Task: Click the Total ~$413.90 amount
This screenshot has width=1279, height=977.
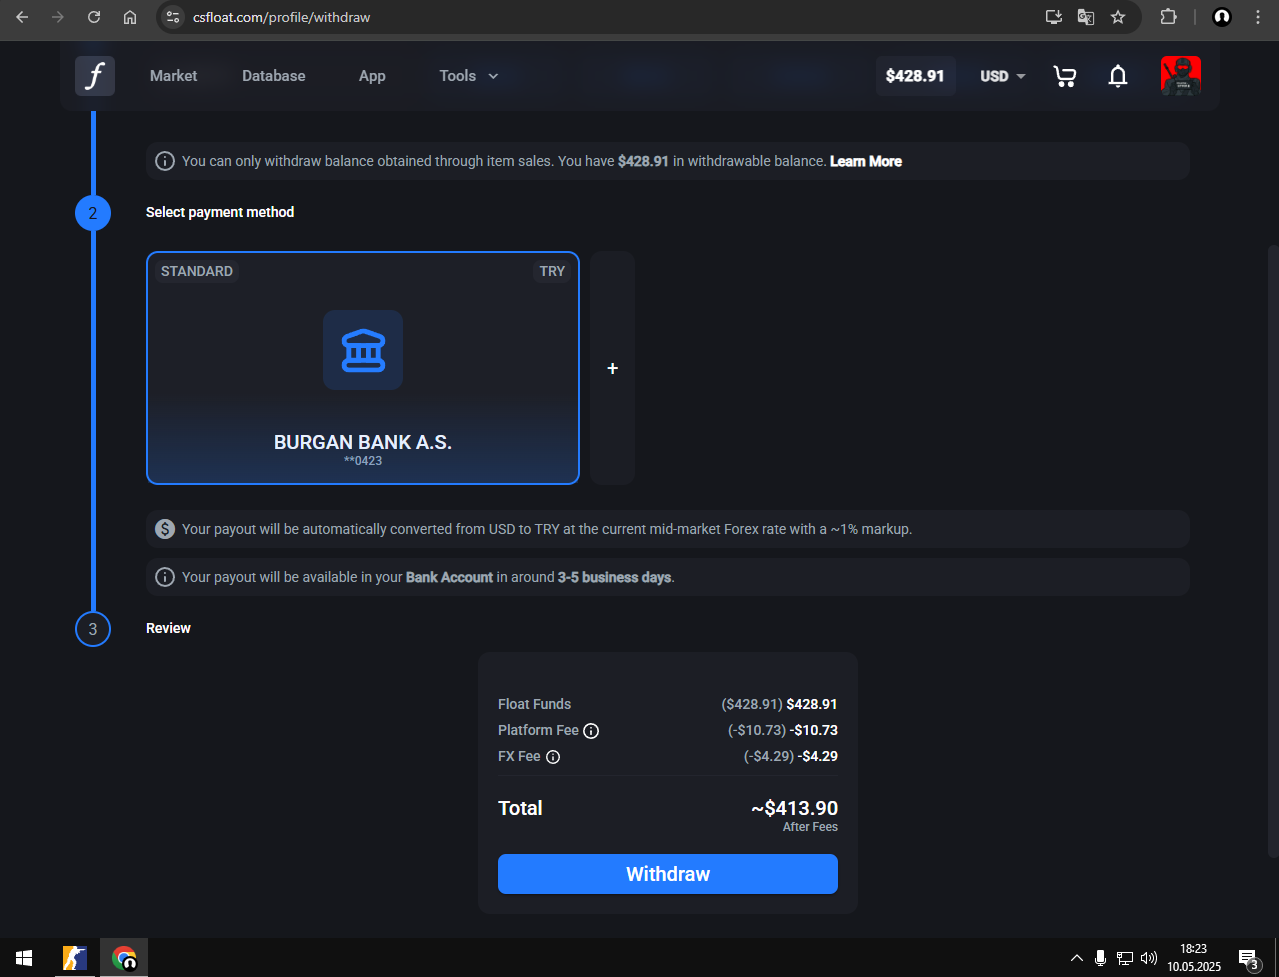Action: pos(795,808)
